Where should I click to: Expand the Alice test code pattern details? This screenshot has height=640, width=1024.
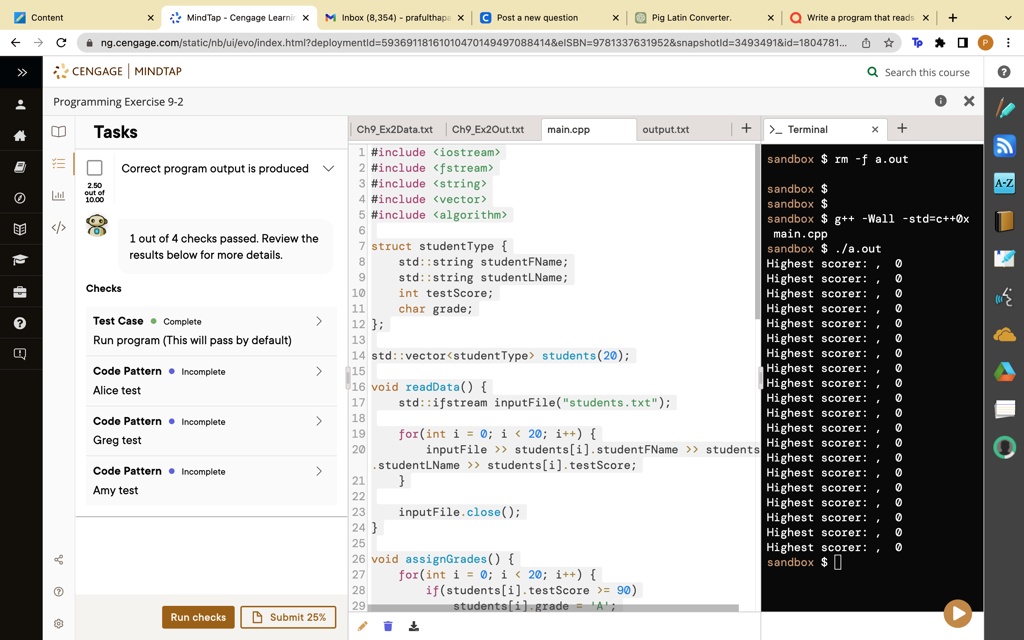(318, 371)
